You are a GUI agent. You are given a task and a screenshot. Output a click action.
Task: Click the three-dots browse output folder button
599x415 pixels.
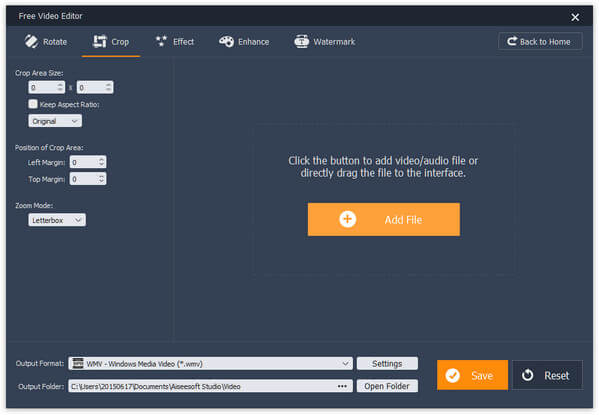[342, 386]
